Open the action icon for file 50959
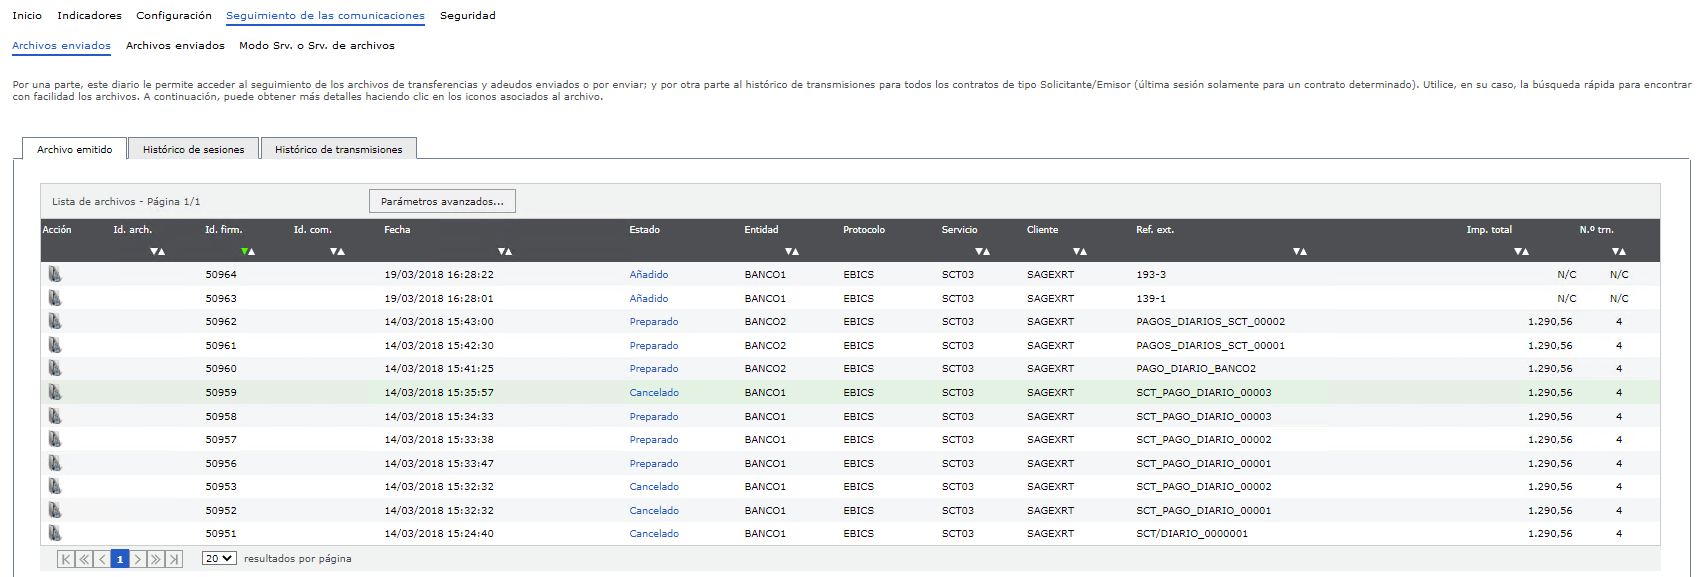This screenshot has height=577, width=1706. point(54,392)
